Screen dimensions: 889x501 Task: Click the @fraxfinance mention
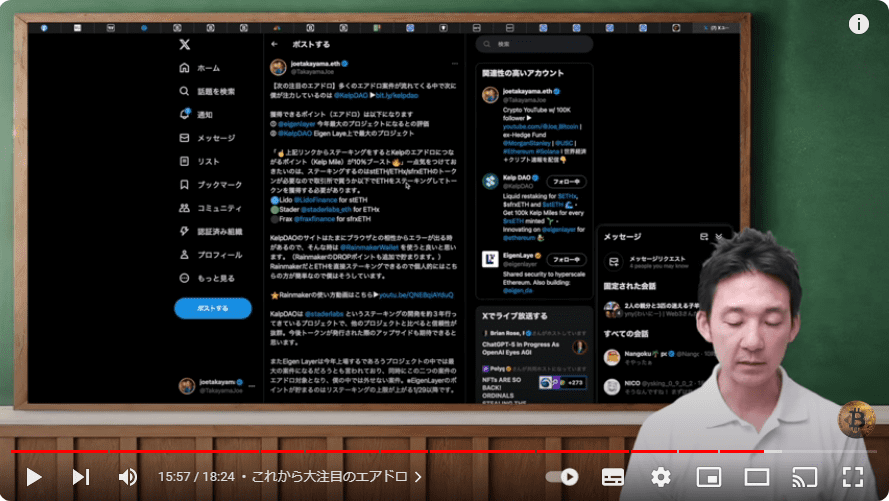point(314,219)
